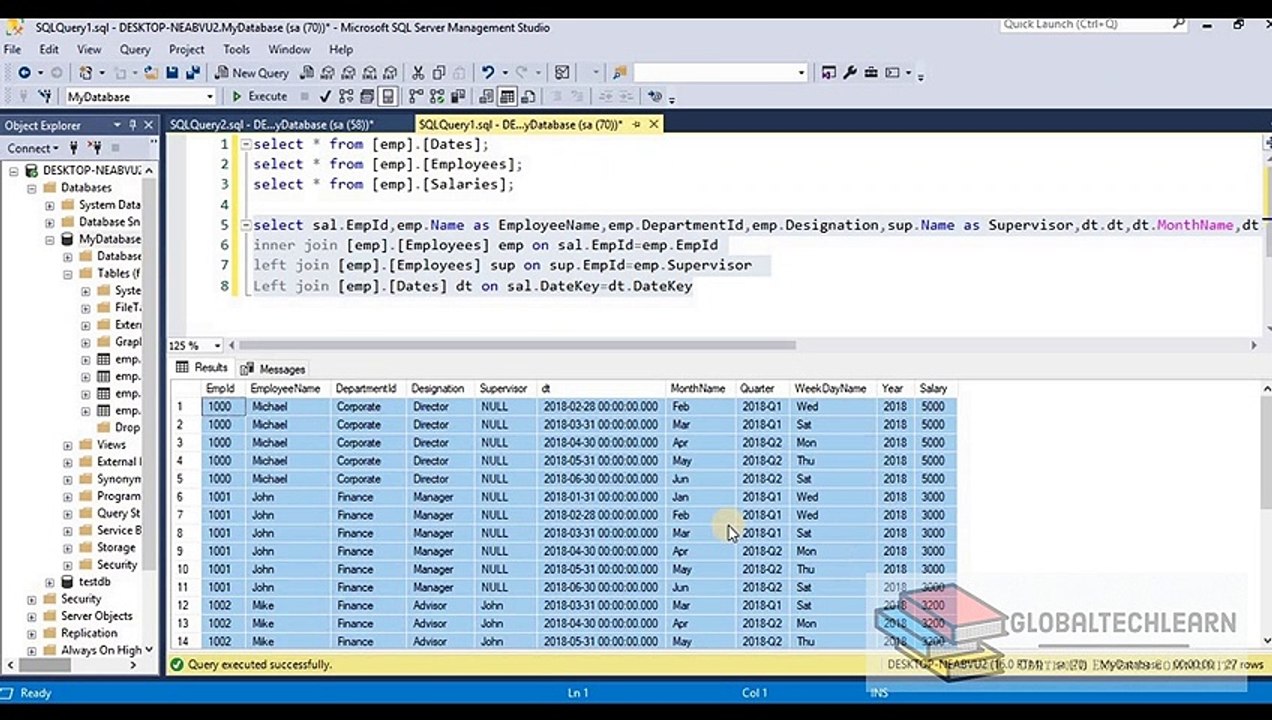Open the MyDatabase database dropdown
The width and height of the screenshot is (1272, 720).
tap(209, 97)
